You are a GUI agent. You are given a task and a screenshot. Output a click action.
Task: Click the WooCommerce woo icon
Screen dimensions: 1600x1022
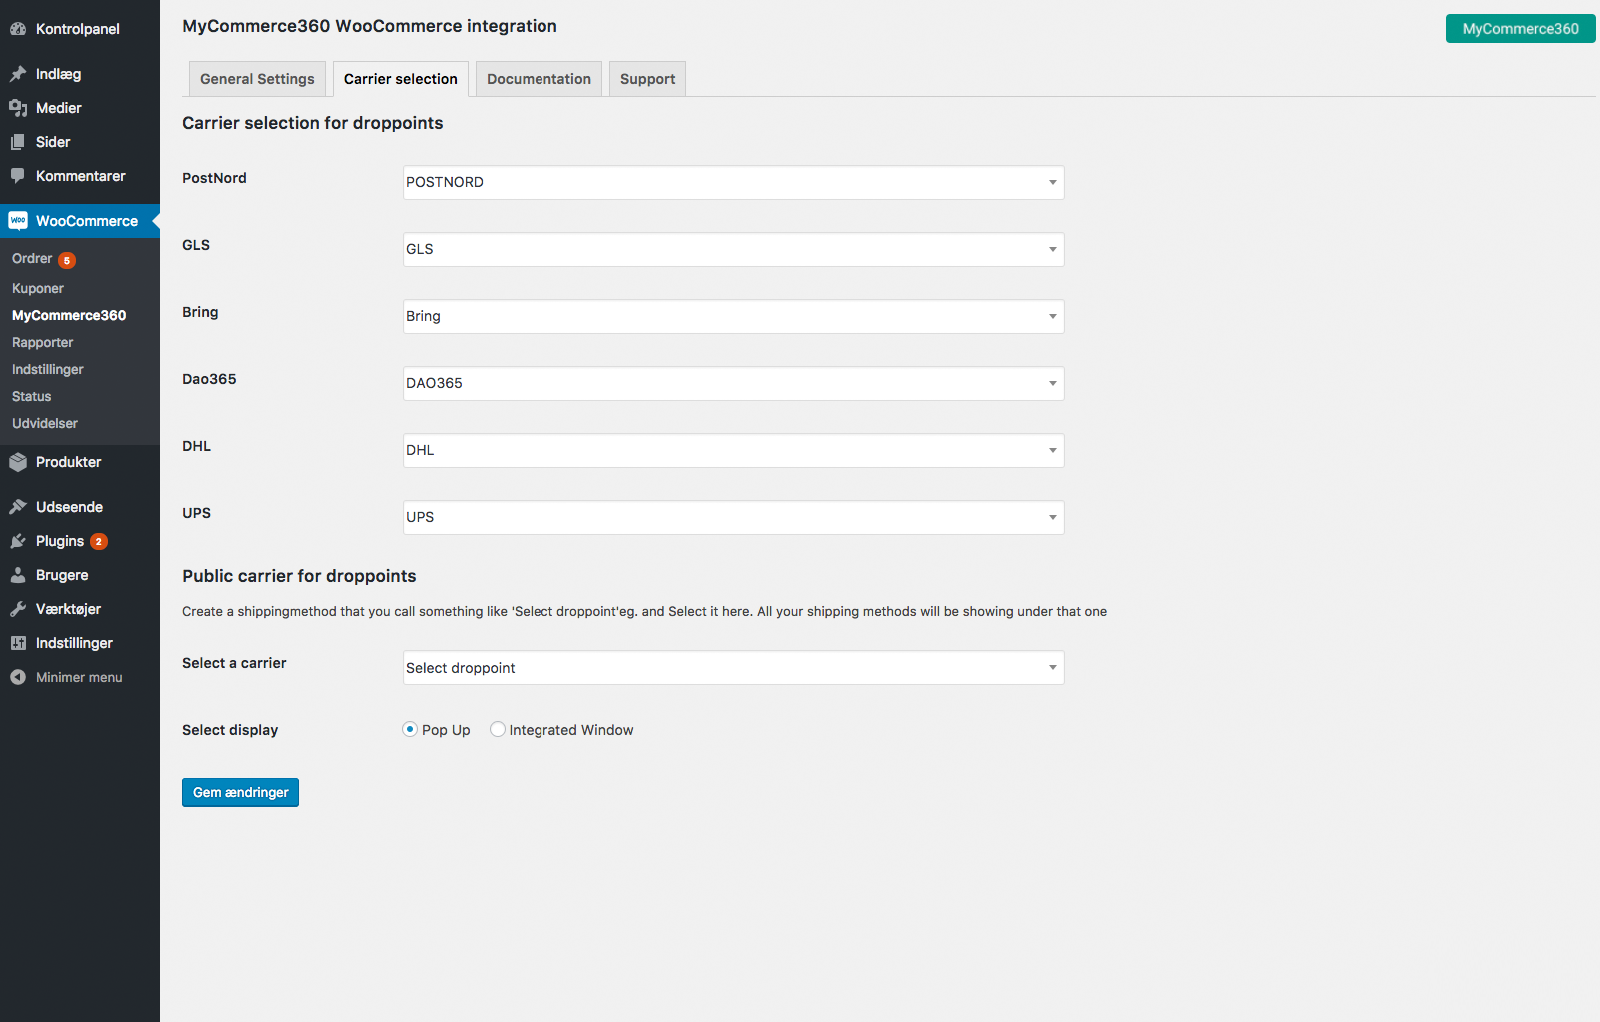18,221
